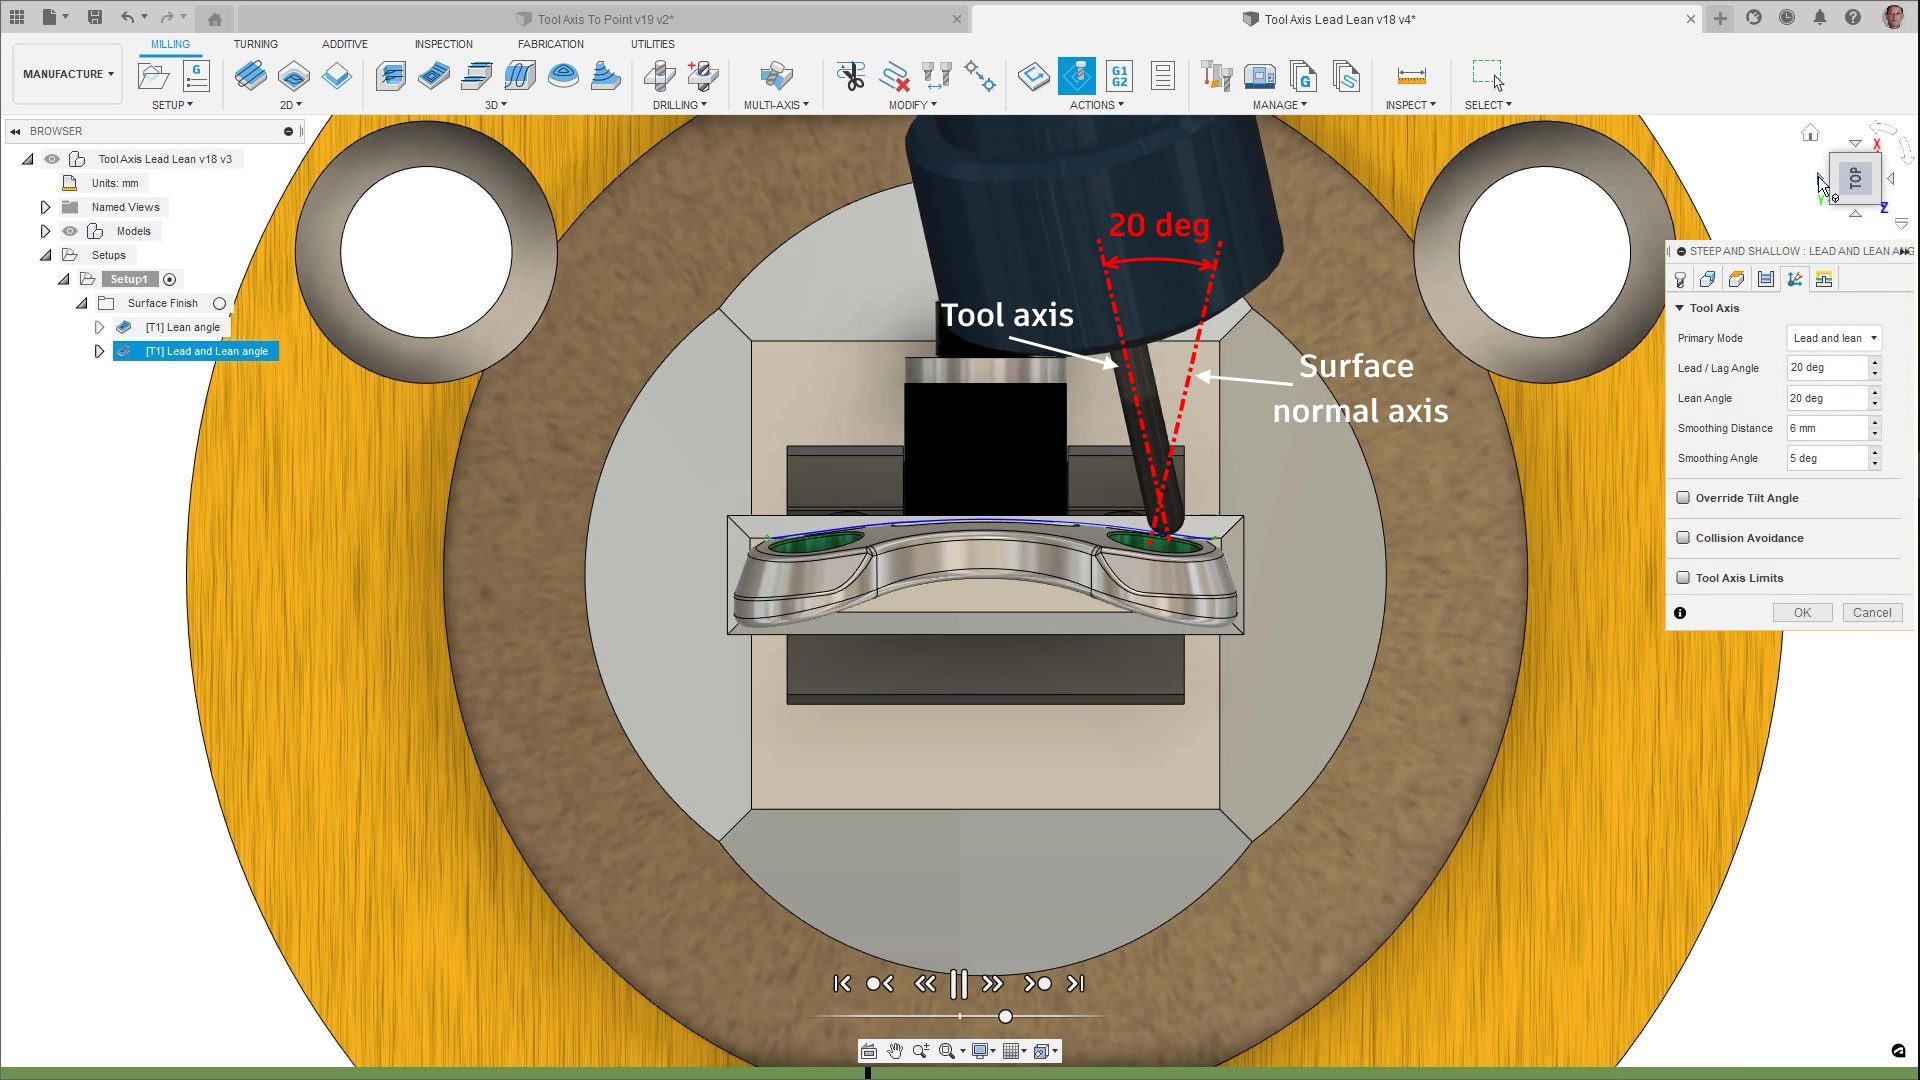Open the Tool Library icon in Manage

[x=1216, y=76]
